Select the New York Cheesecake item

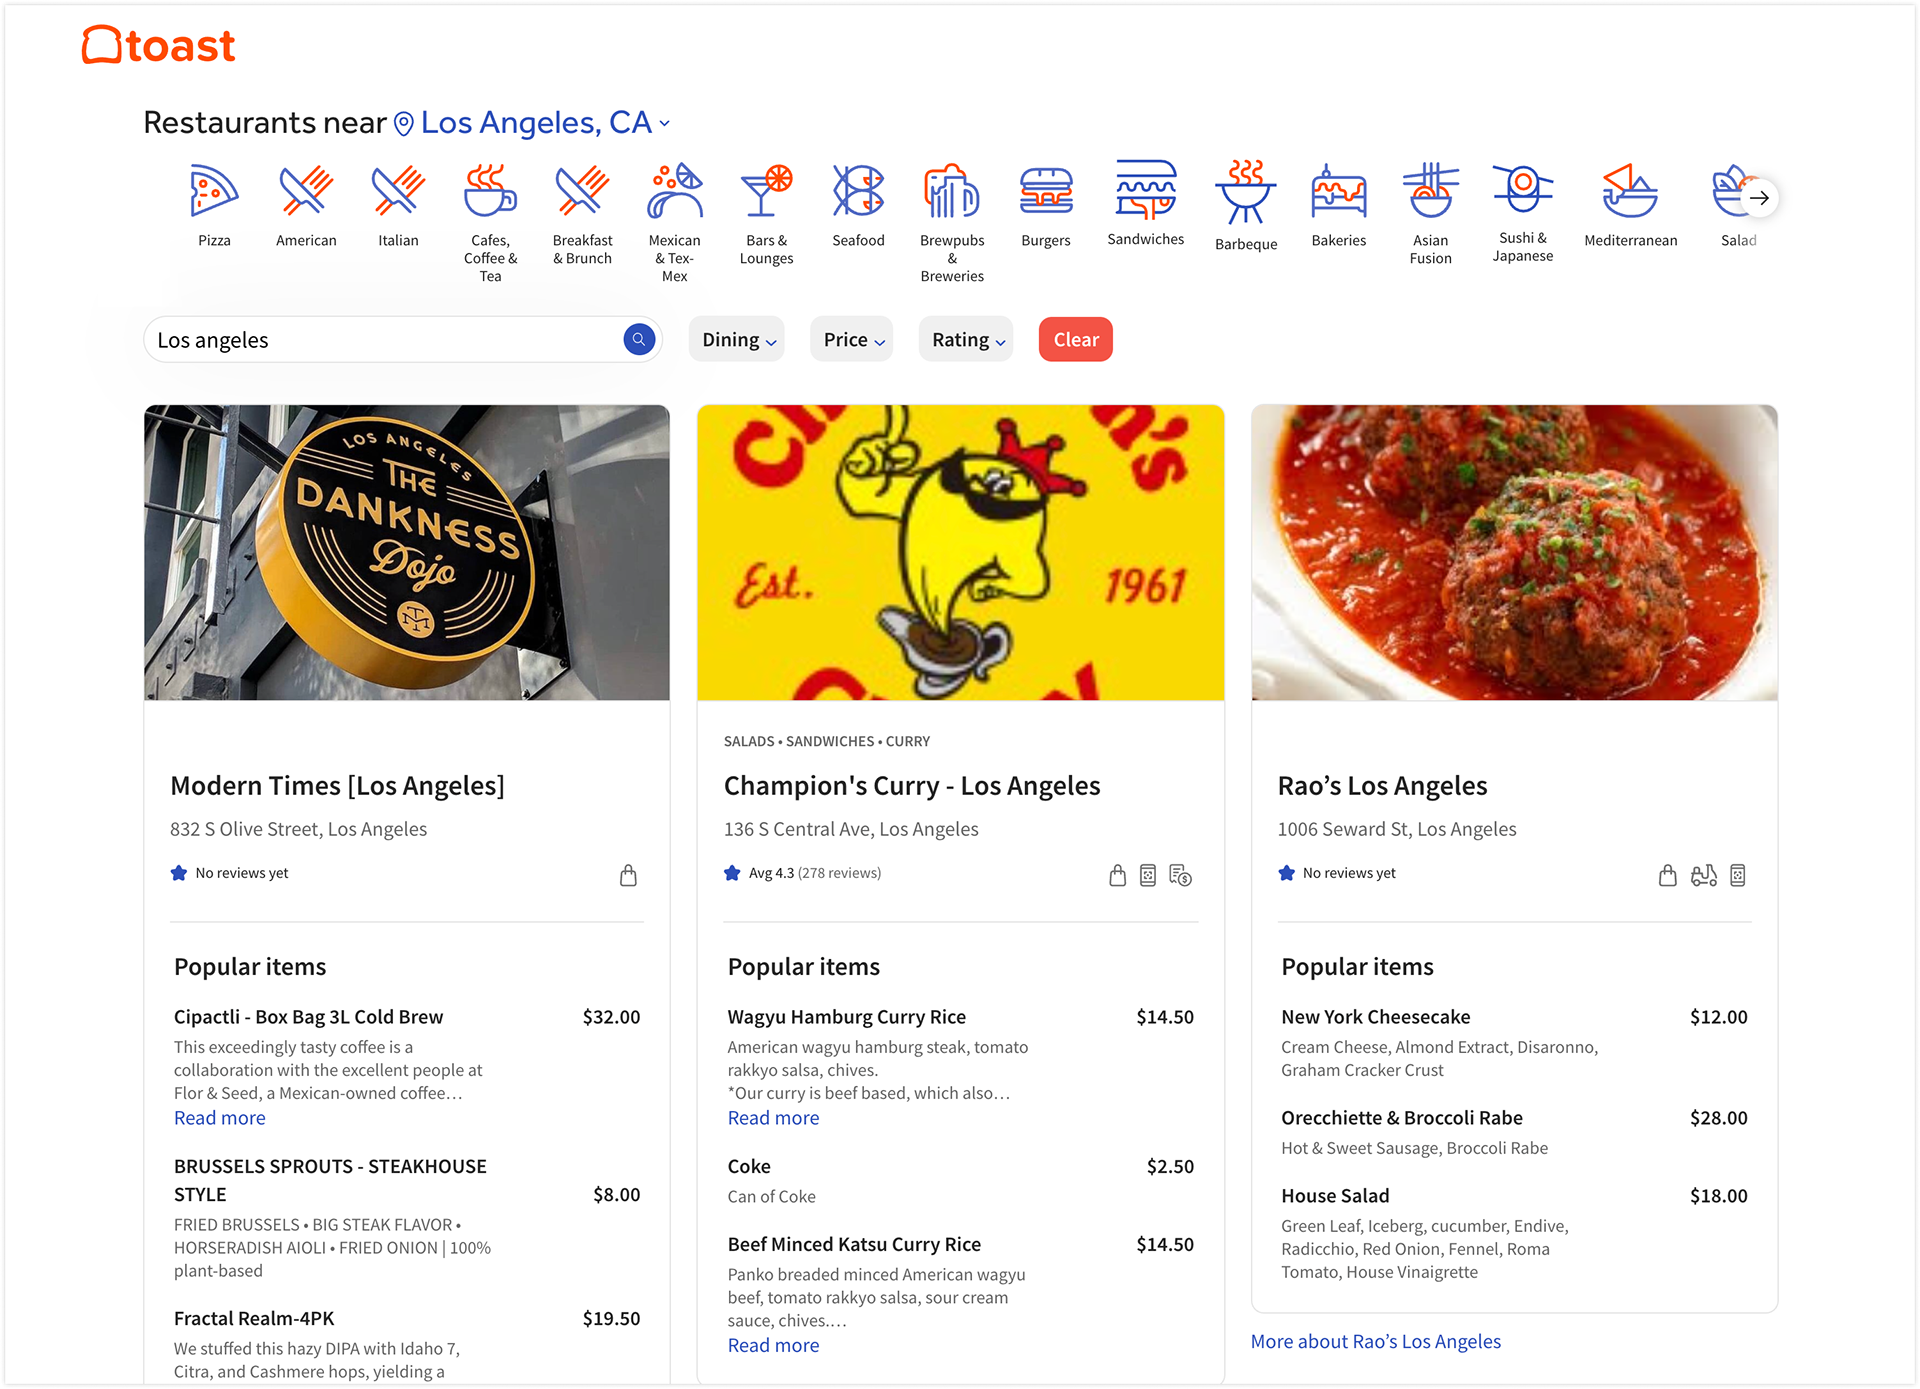coord(1376,1017)
